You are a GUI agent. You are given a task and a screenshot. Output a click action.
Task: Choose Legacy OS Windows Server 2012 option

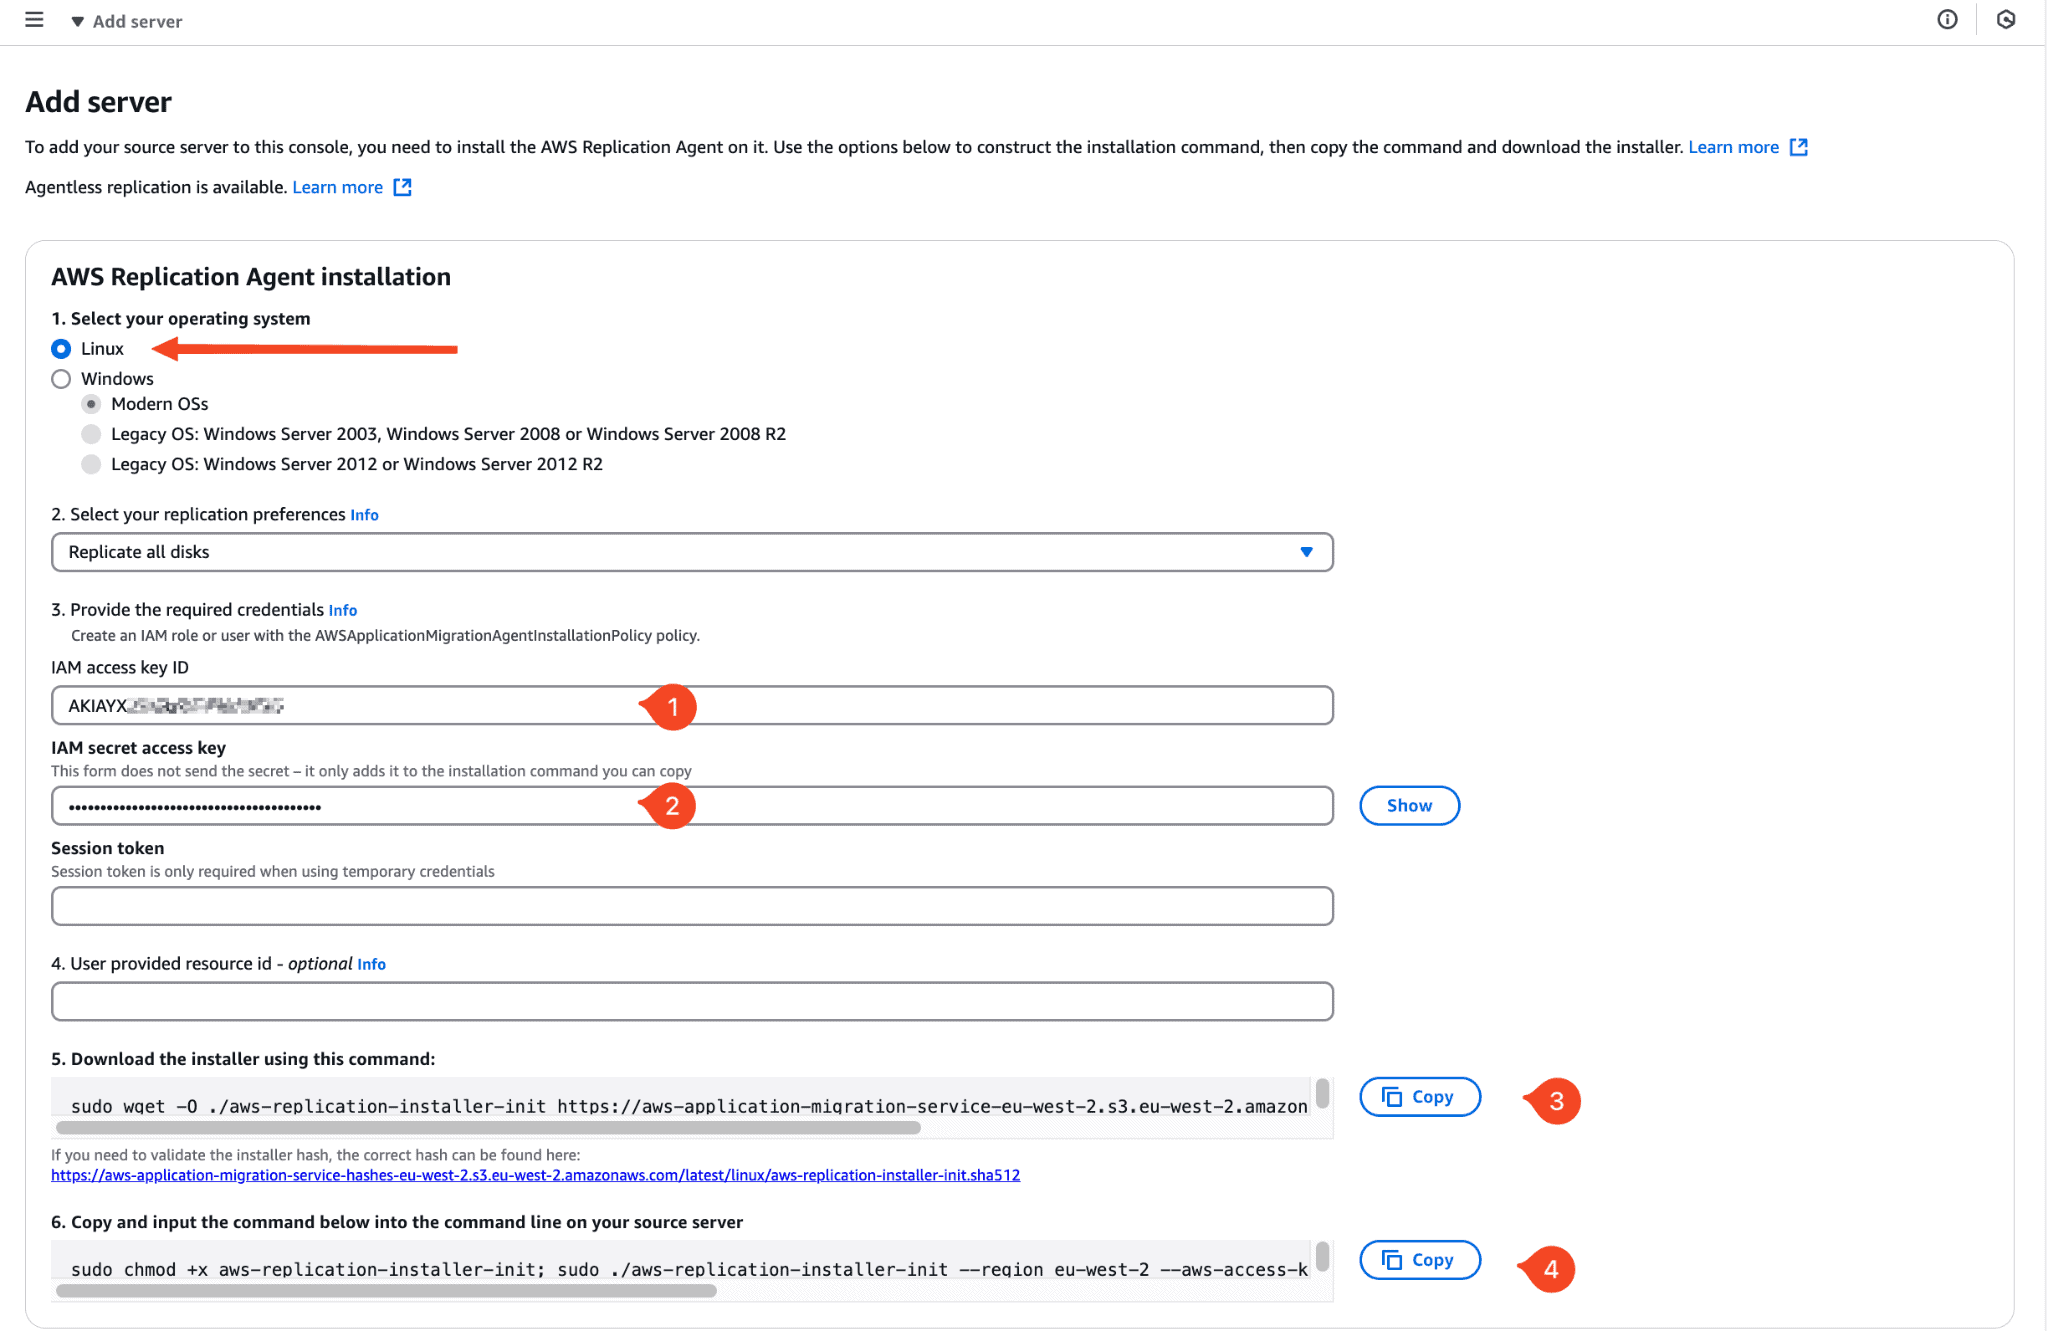point(91,464)
